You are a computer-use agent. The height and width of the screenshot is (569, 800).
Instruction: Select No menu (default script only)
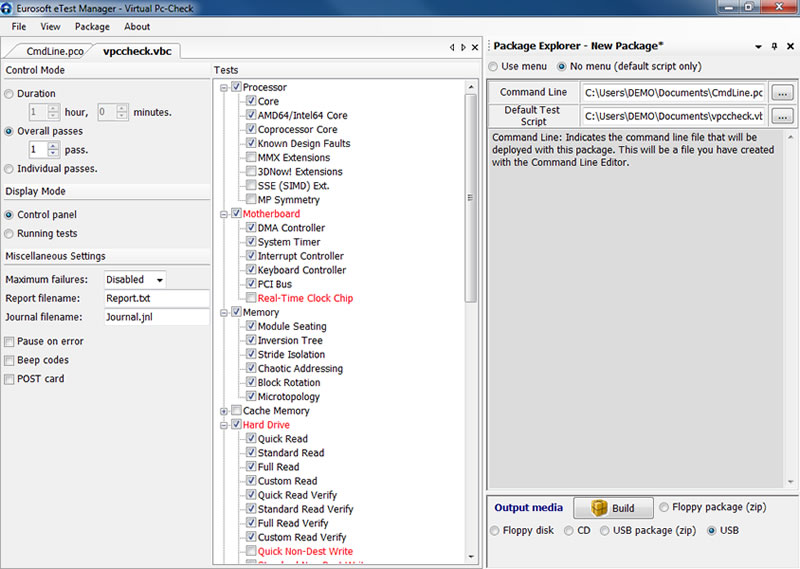click(x=562, y=66)
